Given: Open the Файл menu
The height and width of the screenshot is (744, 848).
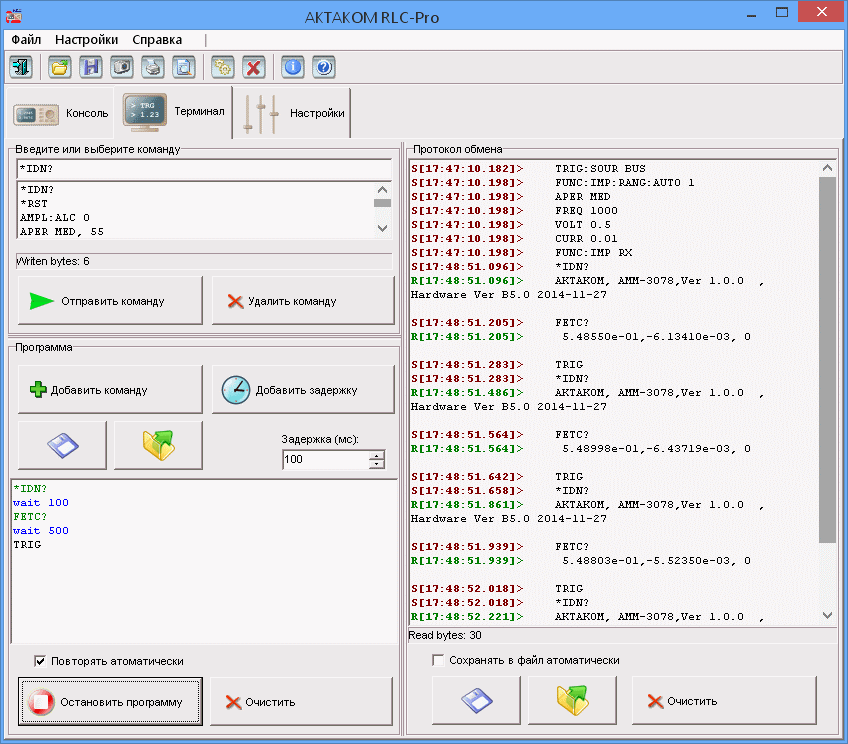Looking at the screenshot, I should click(26, 39).
